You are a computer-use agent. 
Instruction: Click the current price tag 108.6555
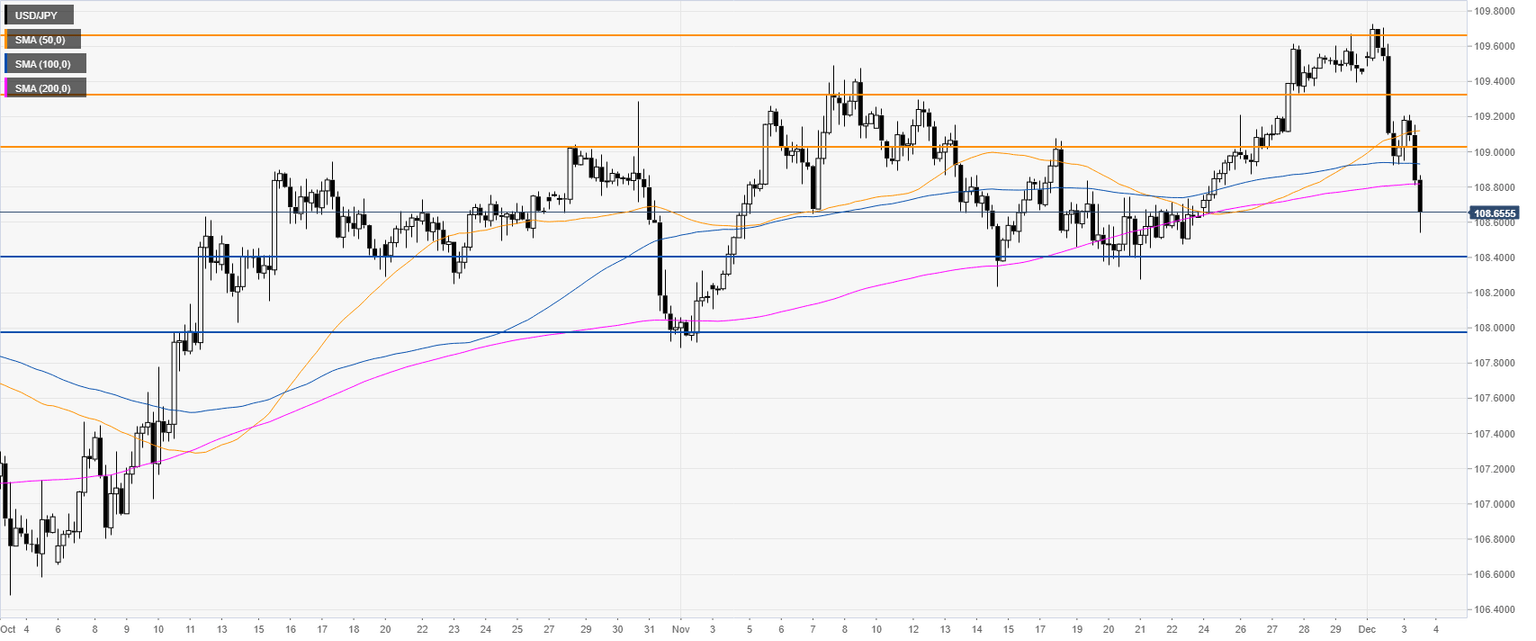1494,213
